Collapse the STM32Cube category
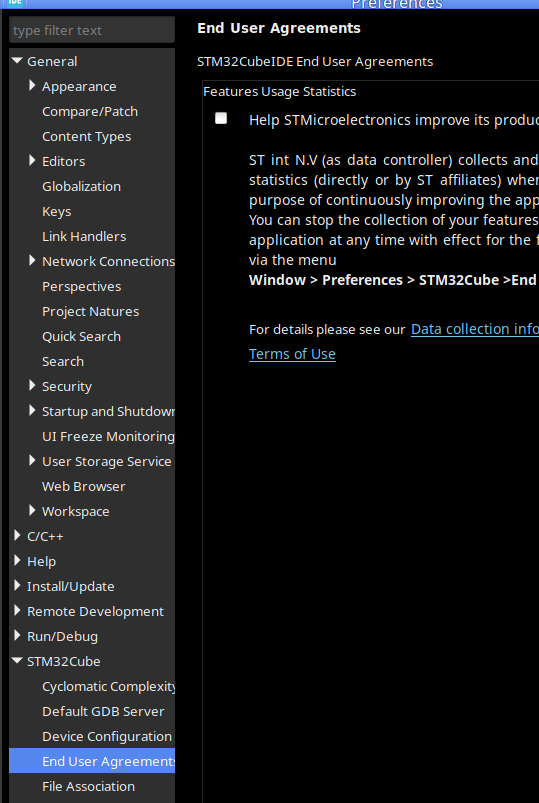Viewport: 539px width, 803px height. pyautogui.click(x=17, y=661)
